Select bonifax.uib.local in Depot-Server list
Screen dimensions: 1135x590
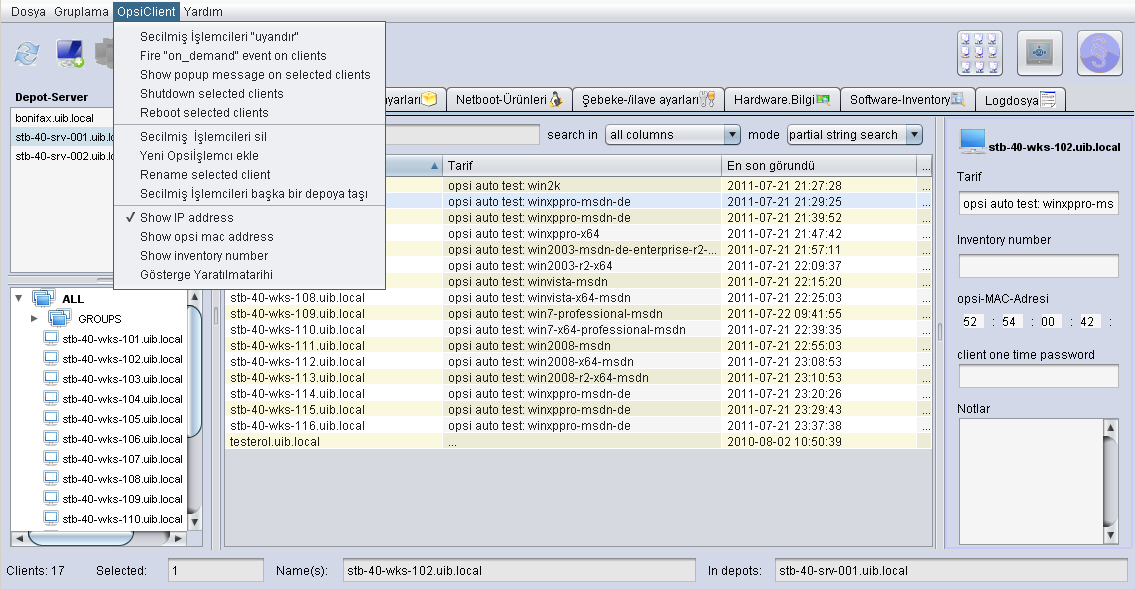click(x=55, y=118)
